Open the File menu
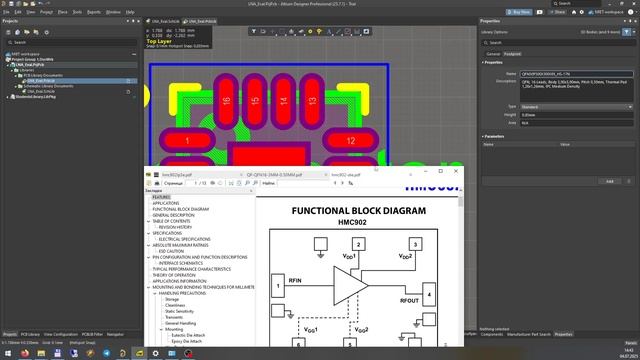The height and width of the screenshot is (360, 640). tap(6, 12)
